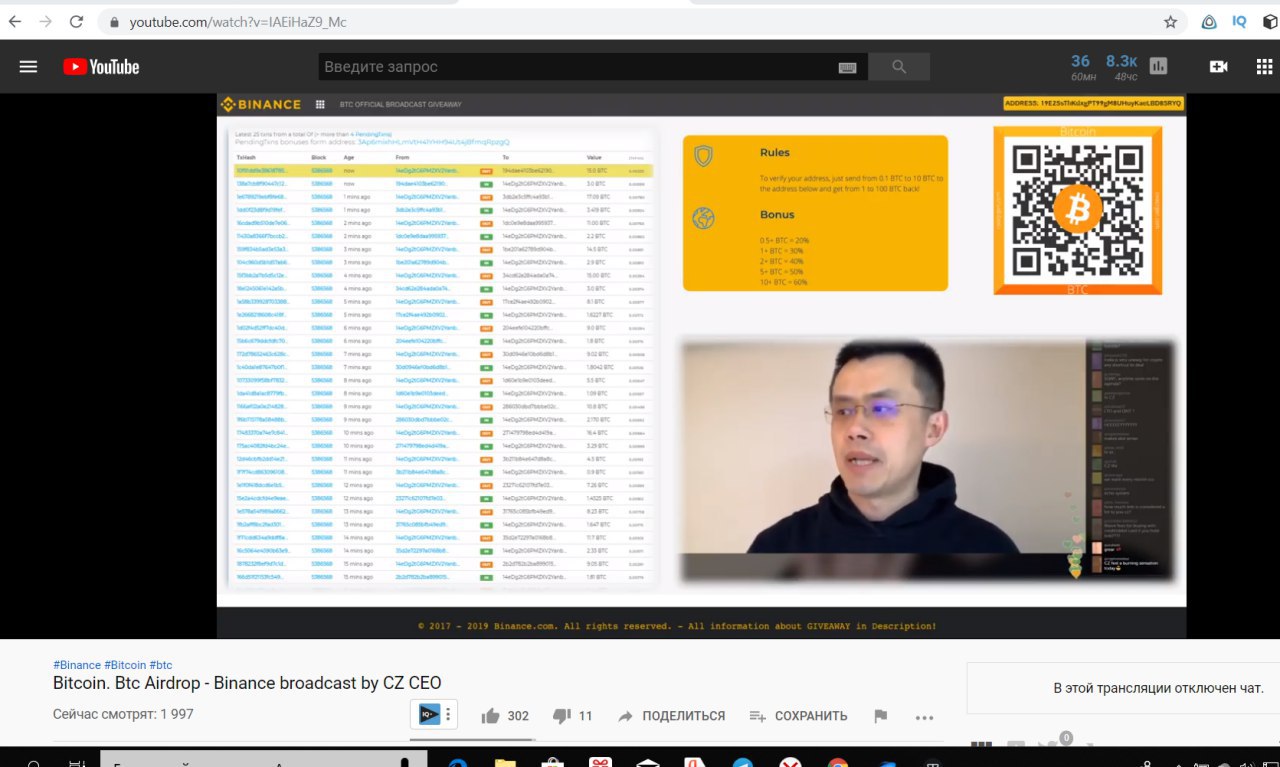
Task: Open the #btc hashtag link
Action: click(161, 665)
